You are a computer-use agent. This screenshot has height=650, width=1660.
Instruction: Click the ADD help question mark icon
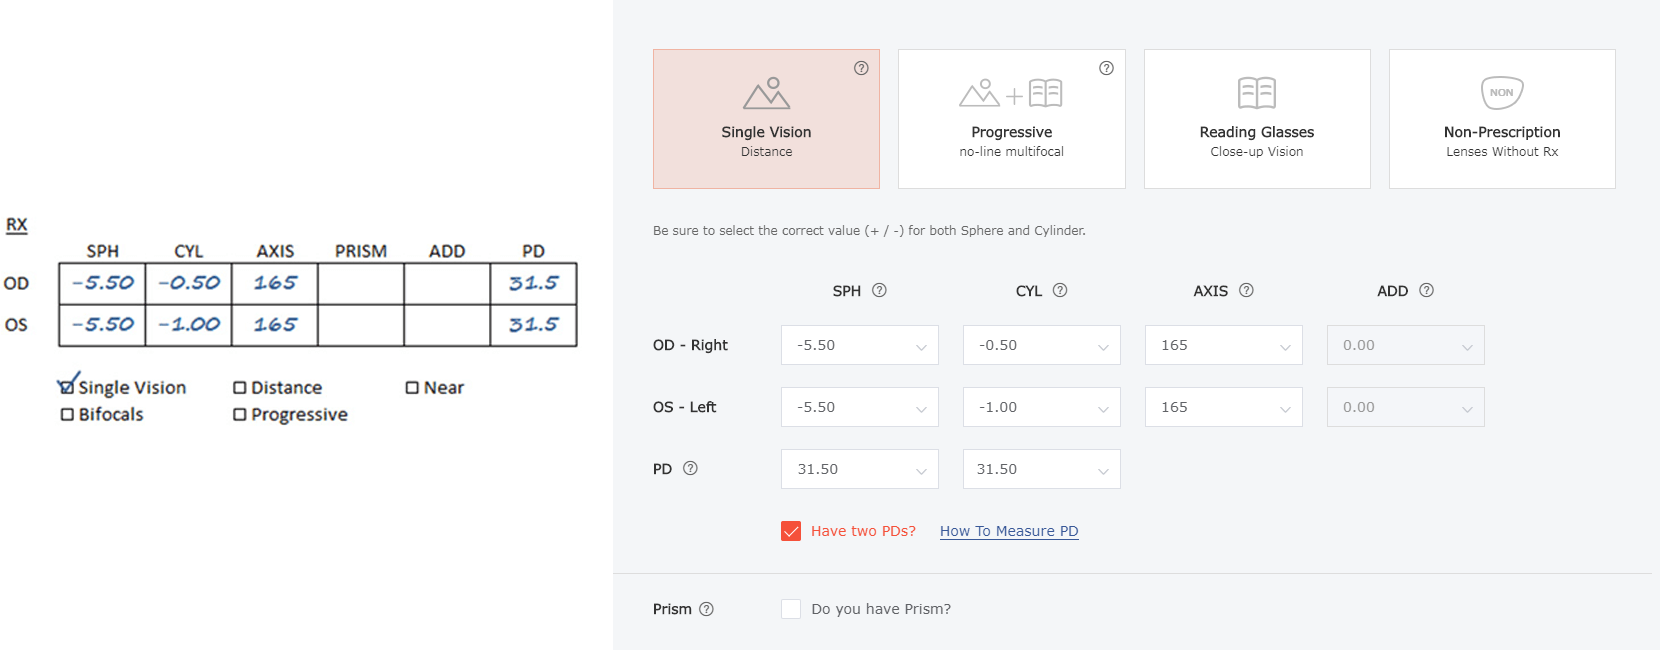tap(1426, 290)
